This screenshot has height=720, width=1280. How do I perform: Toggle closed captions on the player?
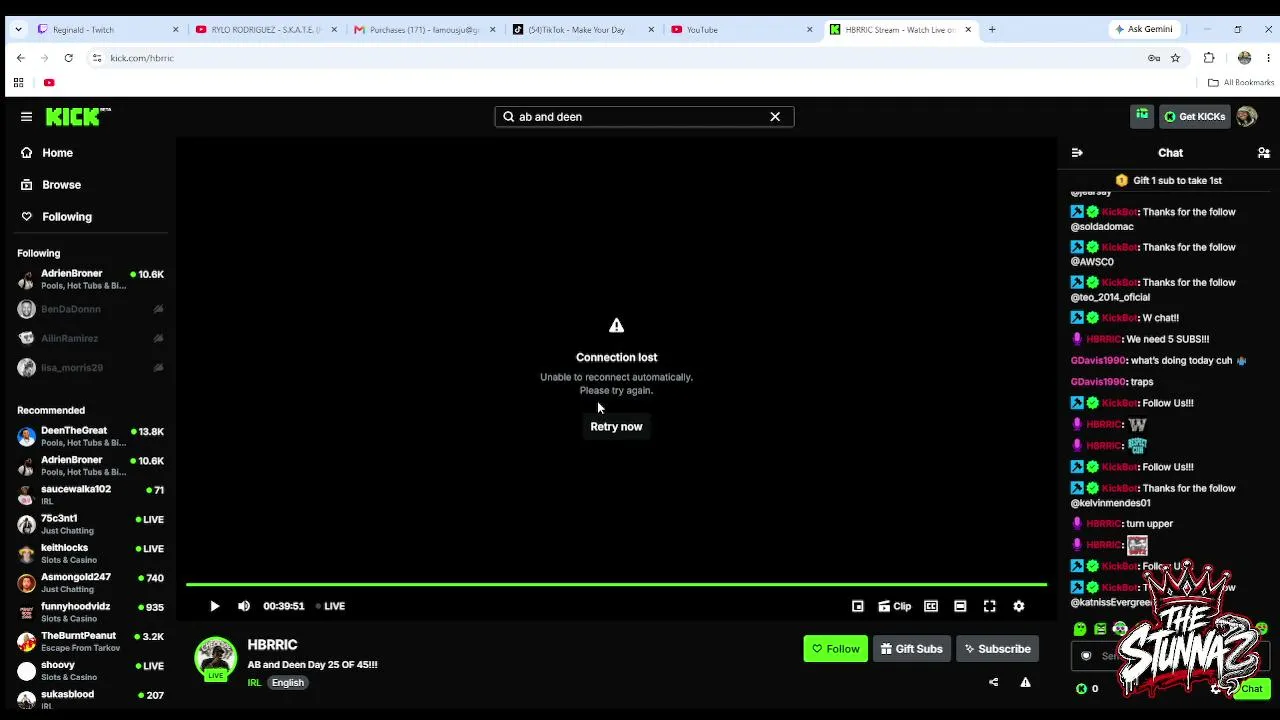point(931,606)
